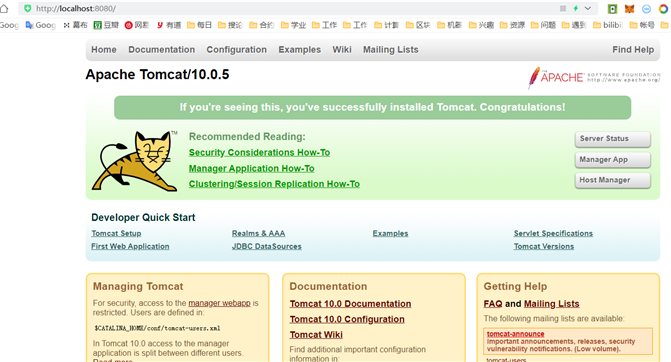Click the Server Status button
Image resolution: width=671 pixels, height=362 pixels.
(612, 139)
